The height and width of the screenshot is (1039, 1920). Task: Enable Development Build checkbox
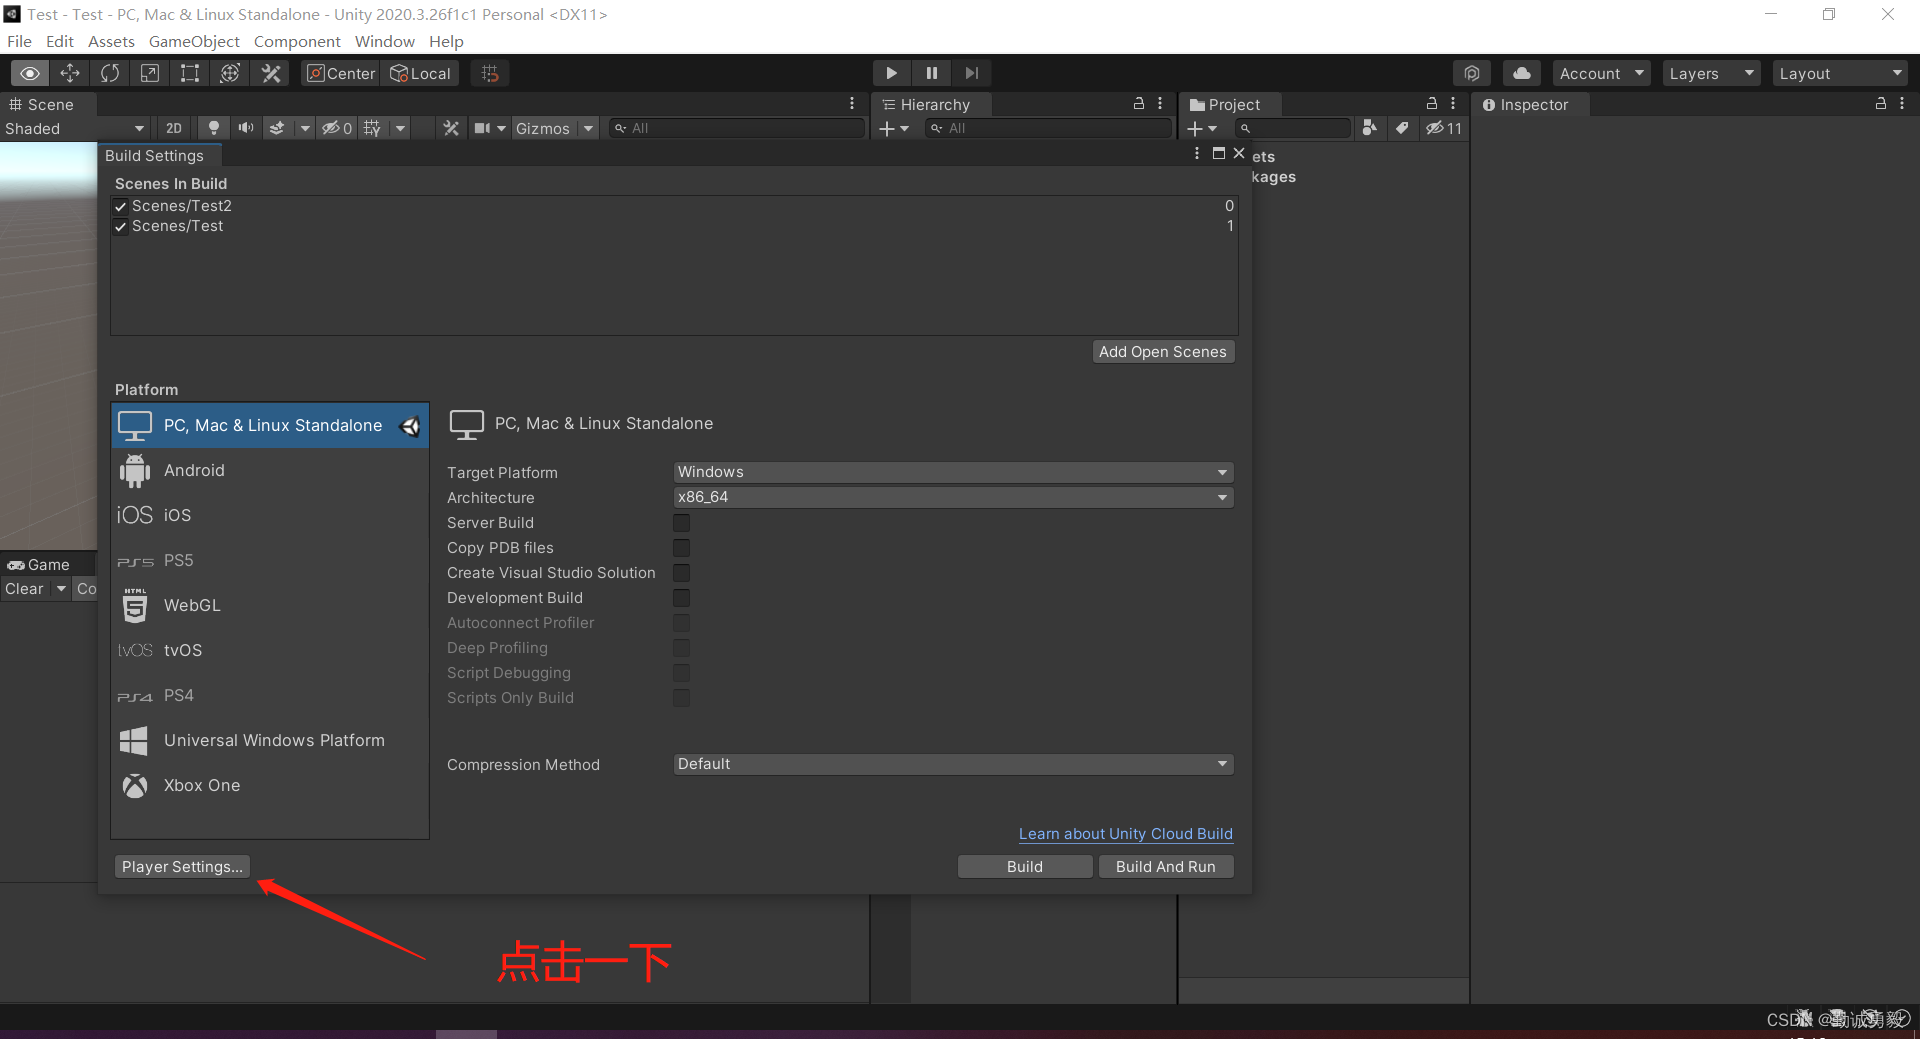(682, 598)
